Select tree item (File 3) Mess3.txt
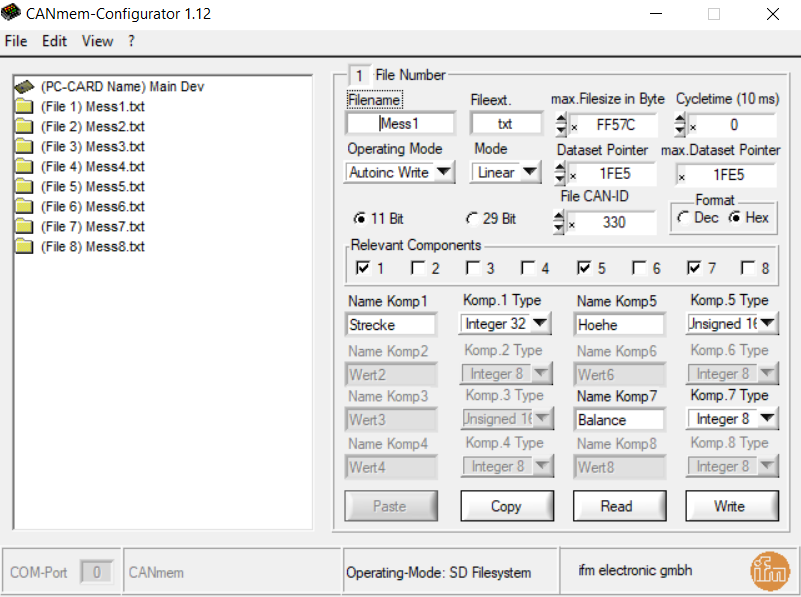 pos(92,147)
